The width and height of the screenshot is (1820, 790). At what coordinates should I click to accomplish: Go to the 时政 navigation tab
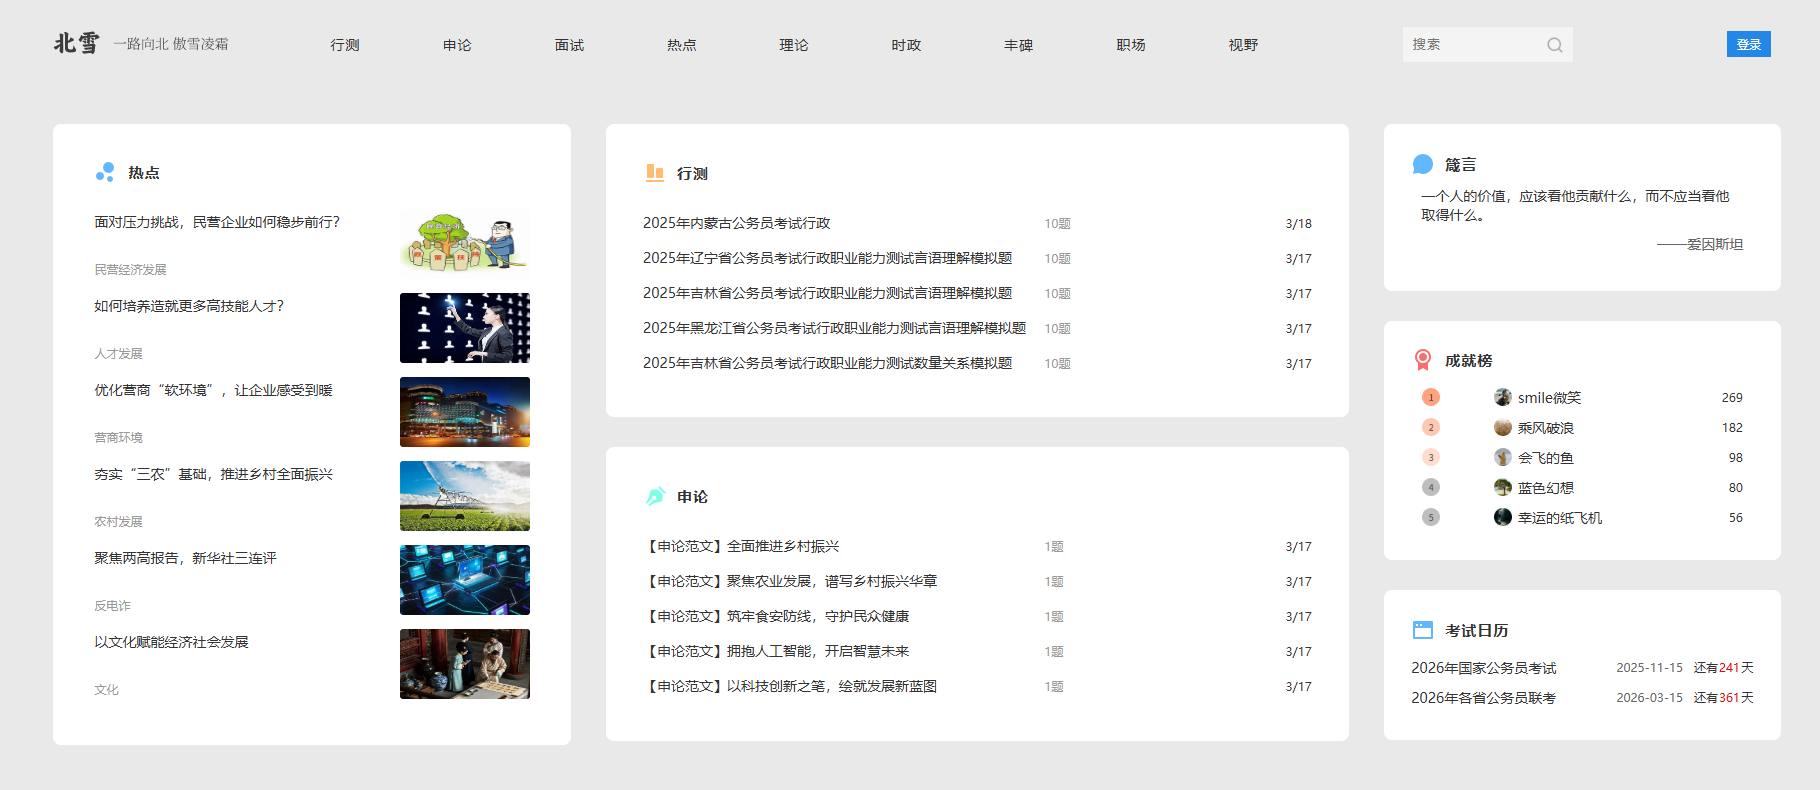pyautogui.click(x=906, y=45)
